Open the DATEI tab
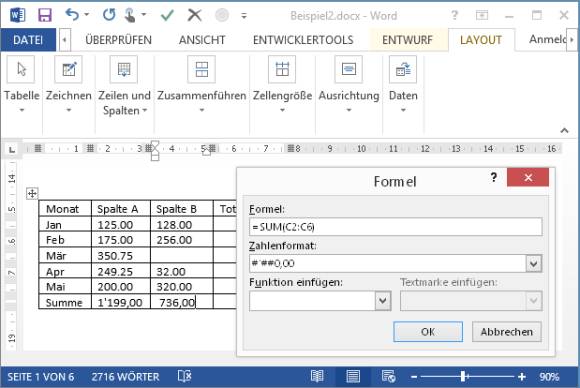 click(28, 40)
